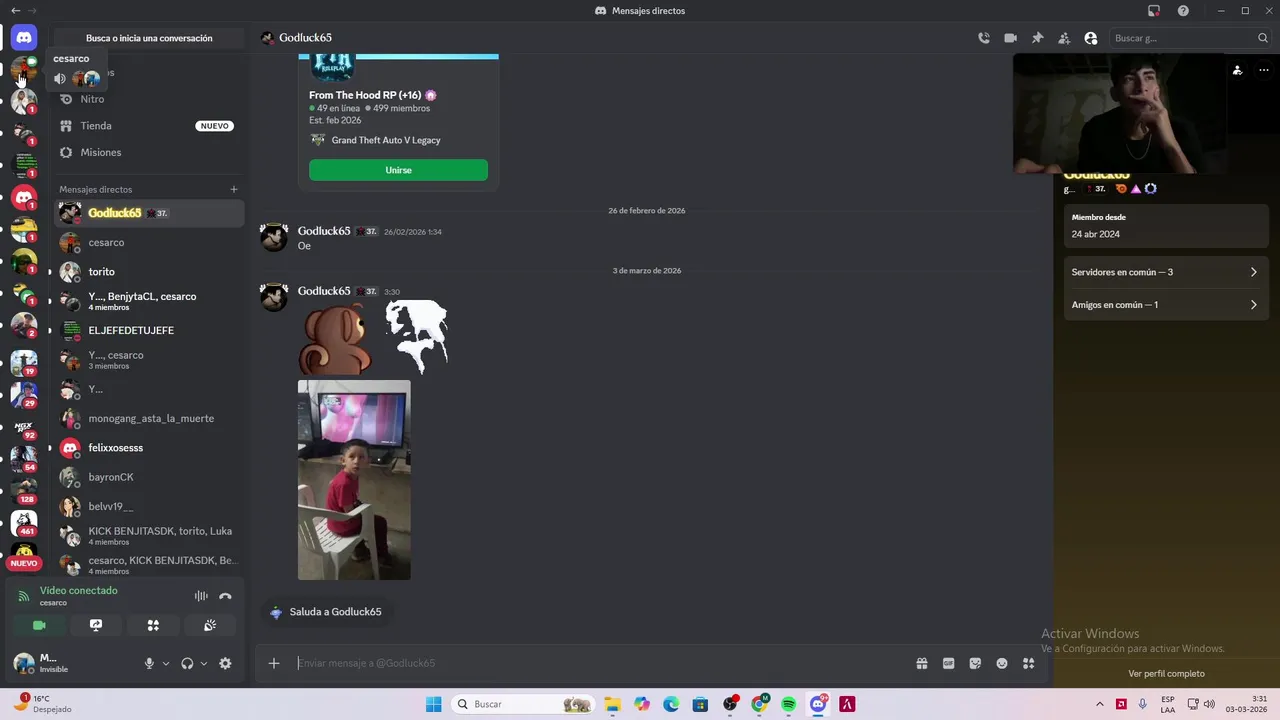Image resolution: width=1280 pixels, height=720 pixels.
Task: Open Ver perfil completo
Action: pos(1166,674)
